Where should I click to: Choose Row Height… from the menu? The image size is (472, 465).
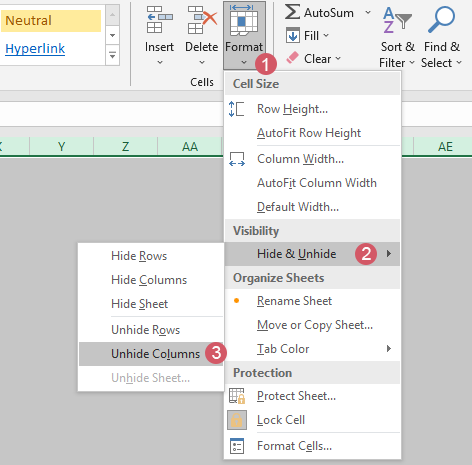coord(312,109)
